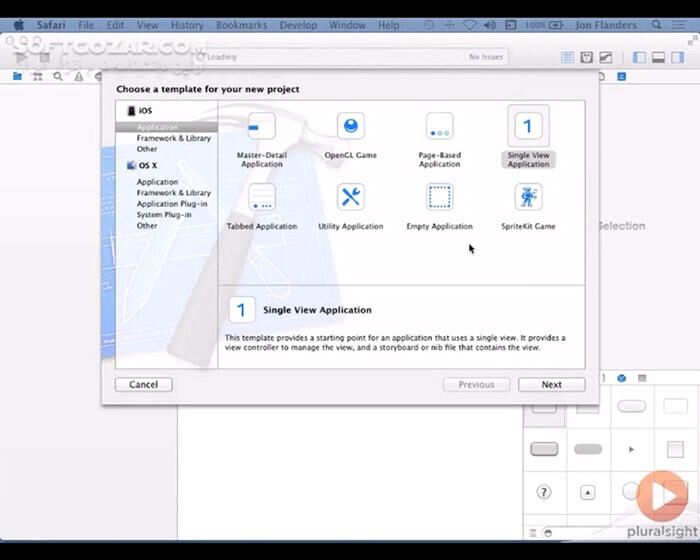Select the Master-Detail Application template
The width and height of the screenshot is (700, 560).
[261, 129]
